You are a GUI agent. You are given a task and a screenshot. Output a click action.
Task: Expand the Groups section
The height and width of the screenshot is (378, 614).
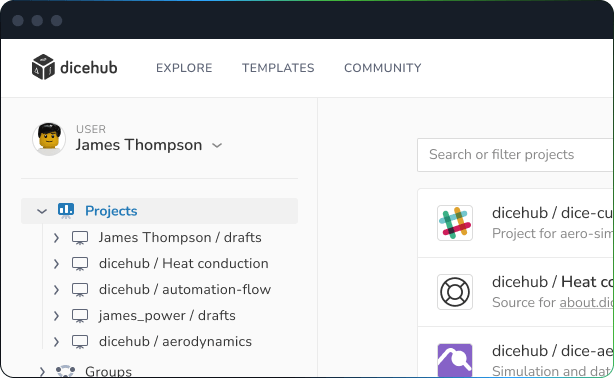pos(42,371)
